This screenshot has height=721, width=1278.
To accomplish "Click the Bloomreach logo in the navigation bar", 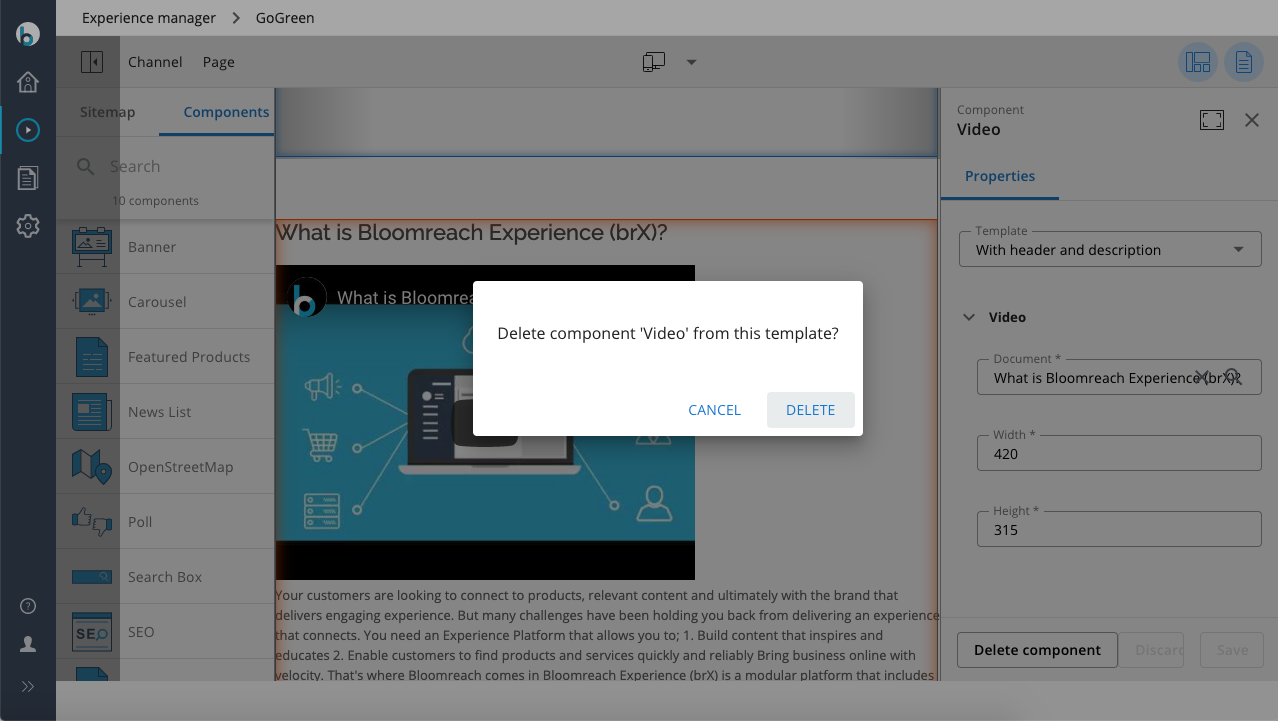I will tap(28, 33).
